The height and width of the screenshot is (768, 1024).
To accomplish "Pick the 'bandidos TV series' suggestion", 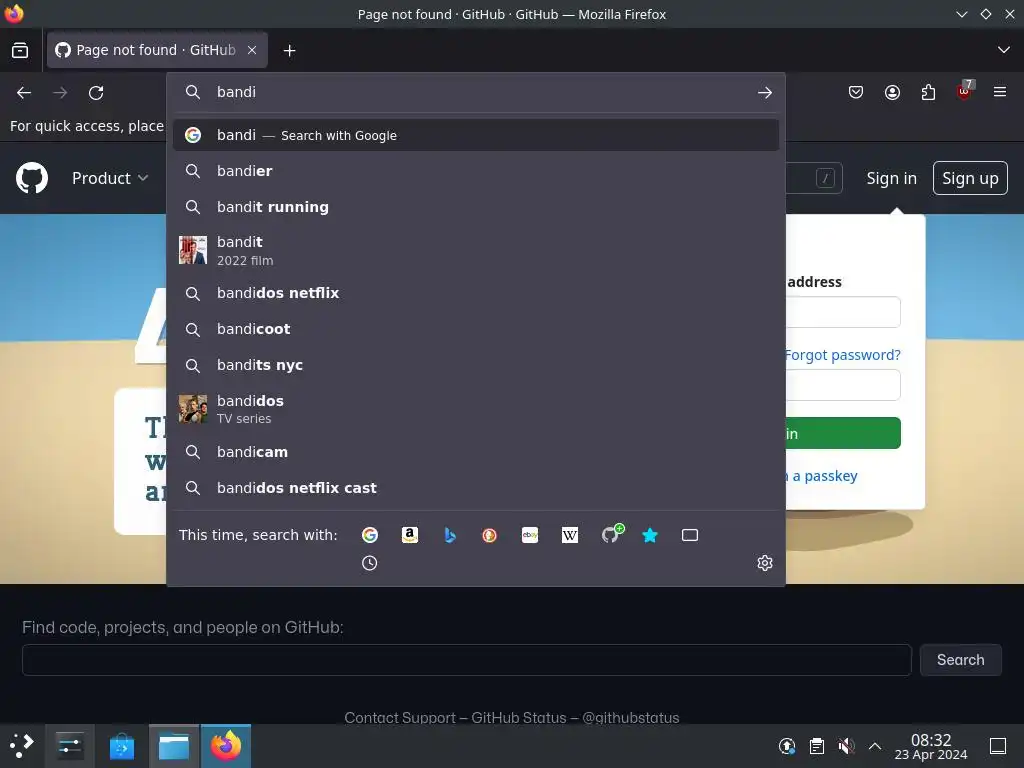I will point(475,409).
